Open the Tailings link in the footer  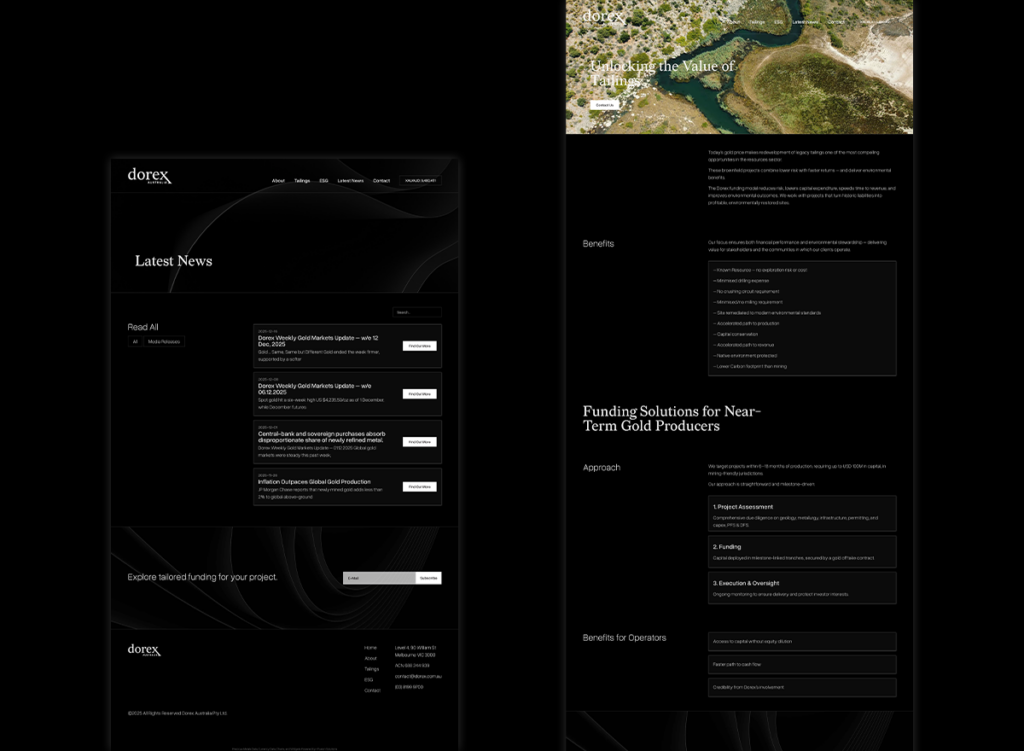tap(371, 669)
